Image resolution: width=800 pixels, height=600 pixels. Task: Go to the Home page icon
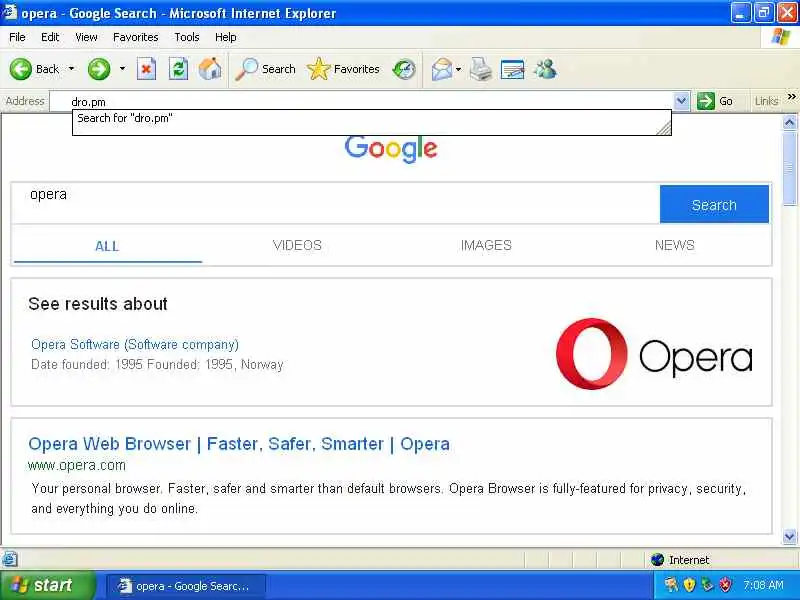pyautogui.click(x=210, y=69)
